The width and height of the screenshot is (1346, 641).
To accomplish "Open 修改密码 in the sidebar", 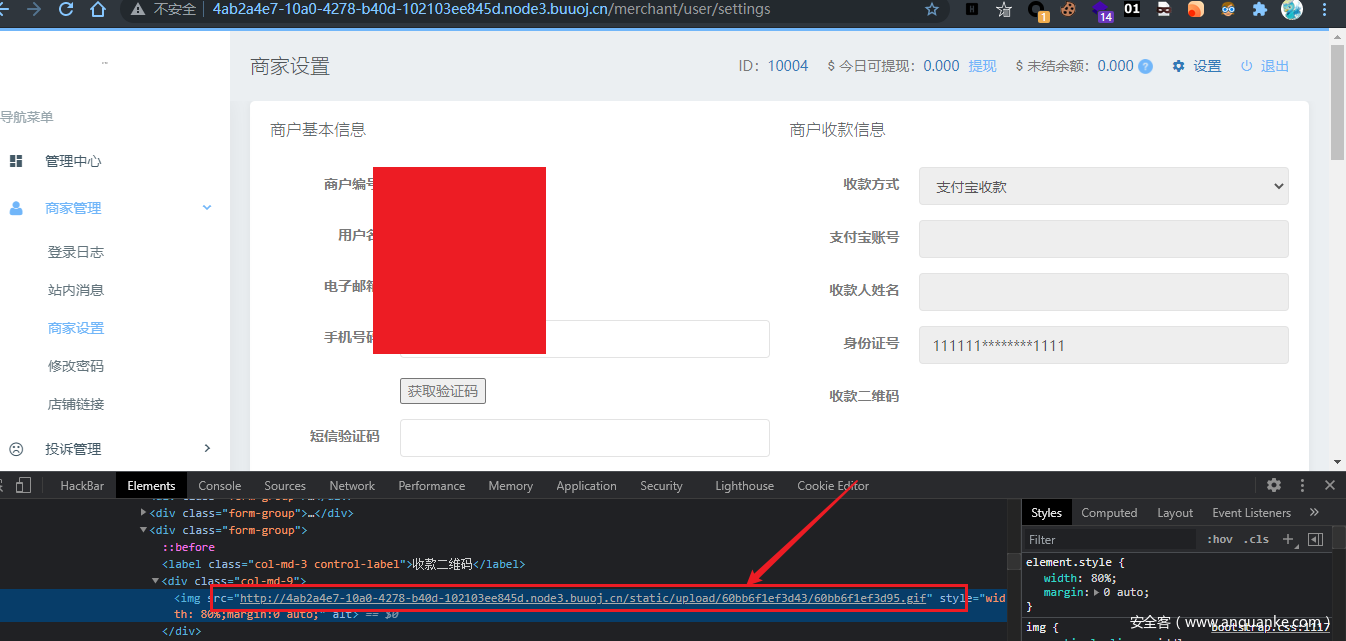I will (76, 366).
